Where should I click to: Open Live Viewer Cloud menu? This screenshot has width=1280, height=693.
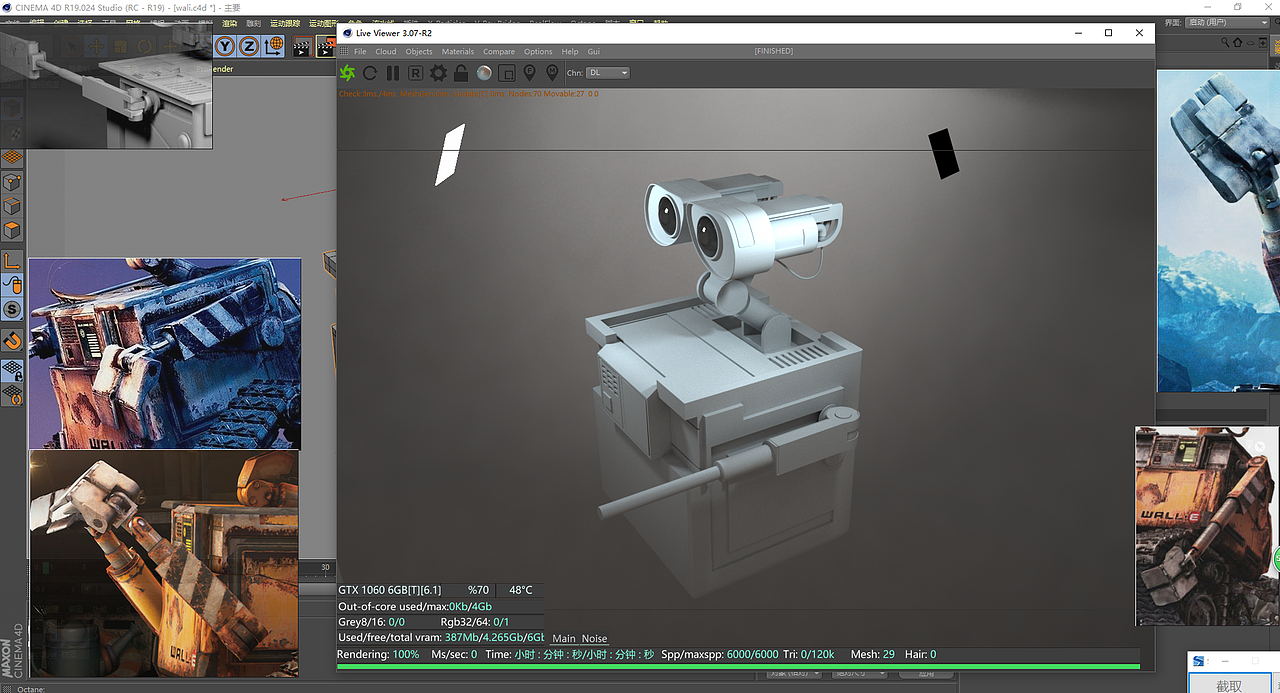tap(386, 51)
